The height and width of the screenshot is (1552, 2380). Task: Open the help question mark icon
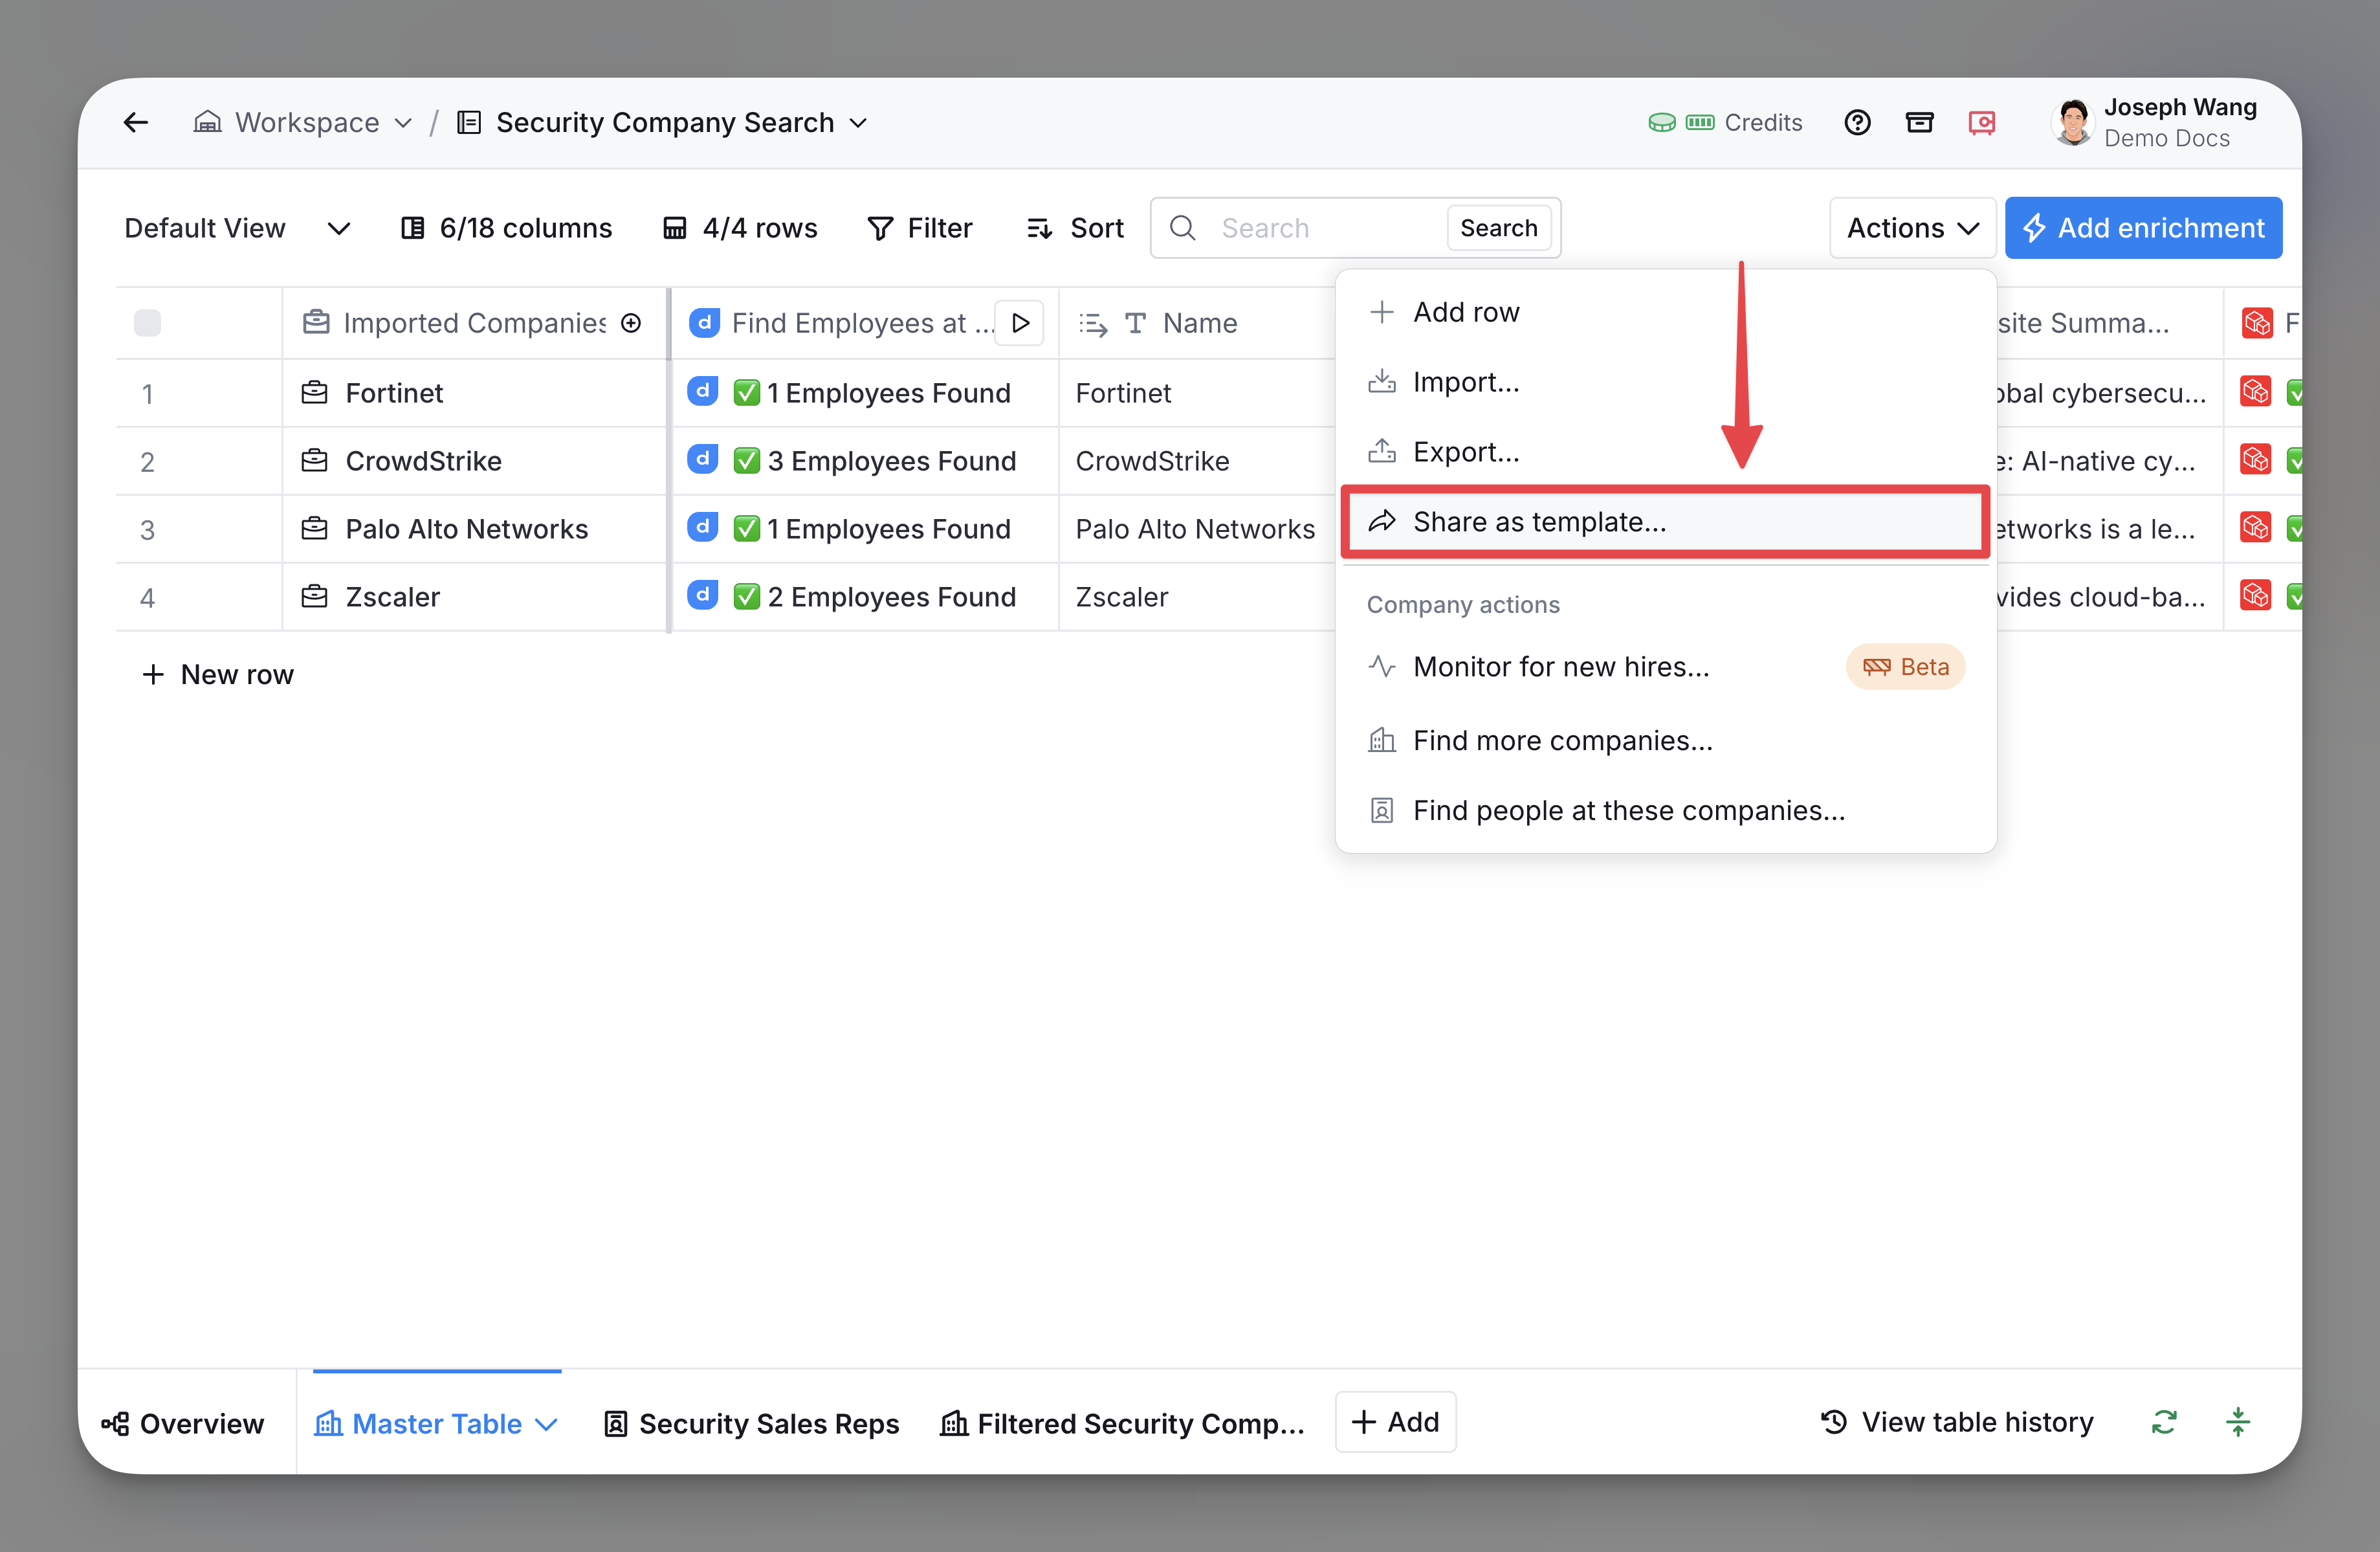coord(1857,122)
